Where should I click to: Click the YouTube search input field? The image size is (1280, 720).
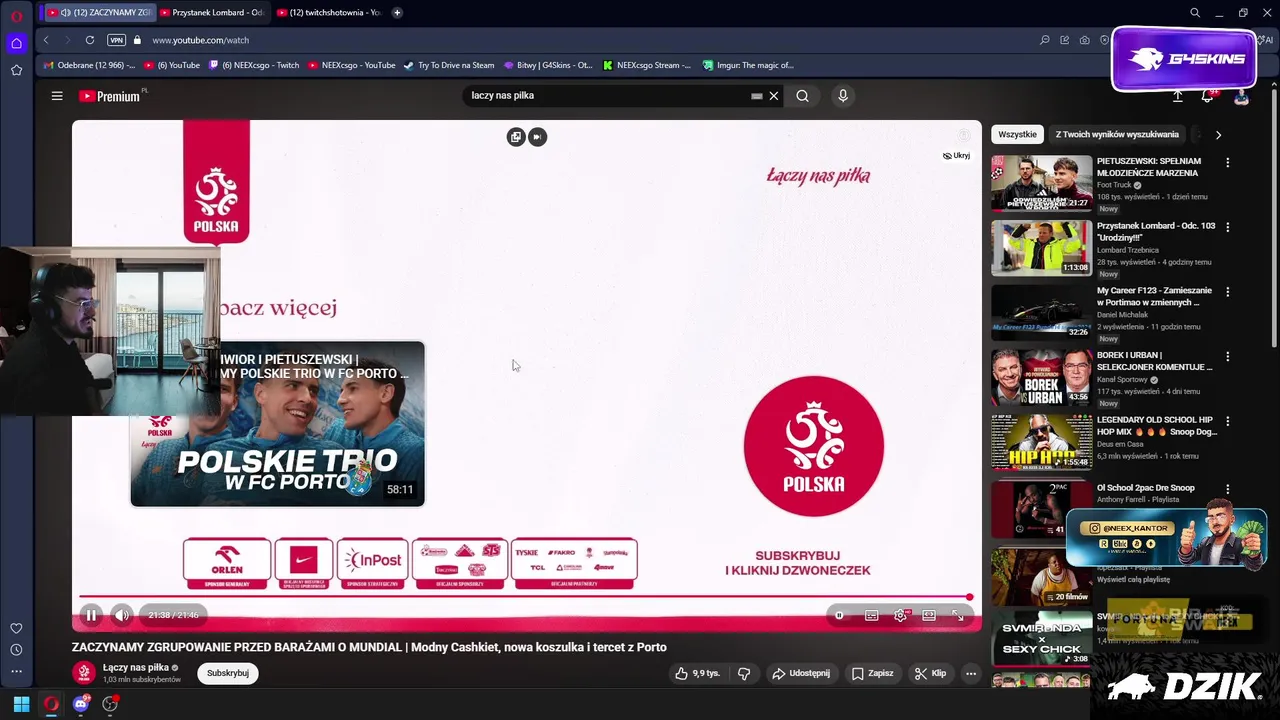click(605, 96)
